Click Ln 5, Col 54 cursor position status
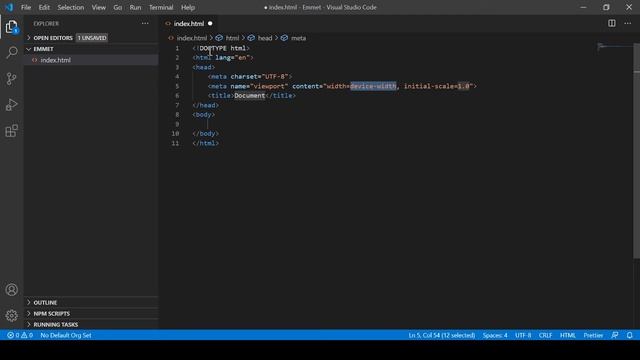 coord(442,335)
